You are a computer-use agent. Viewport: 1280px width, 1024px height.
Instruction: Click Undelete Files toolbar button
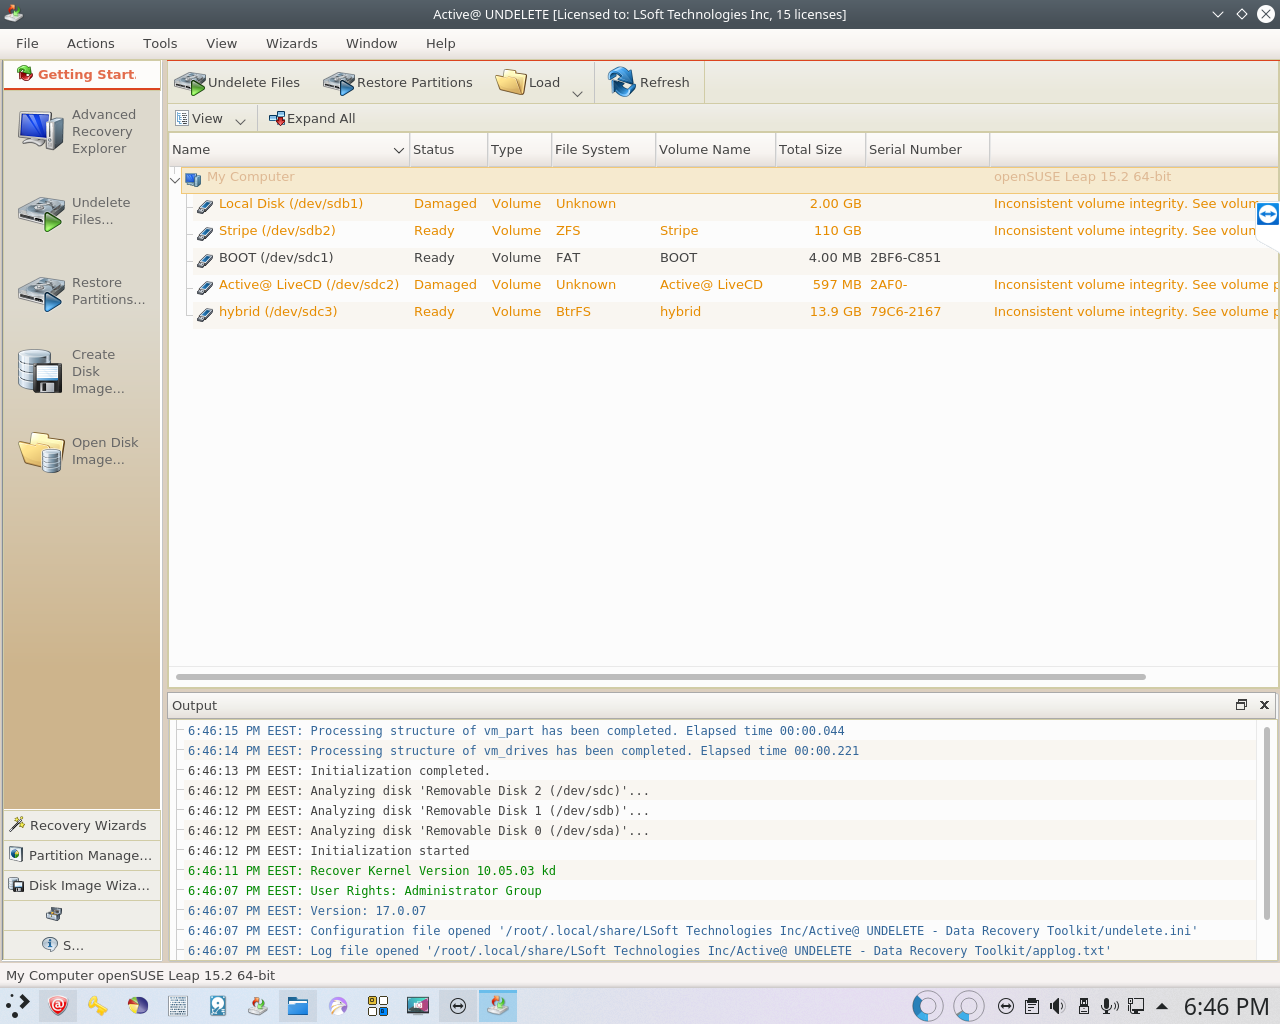click(237, 82)
